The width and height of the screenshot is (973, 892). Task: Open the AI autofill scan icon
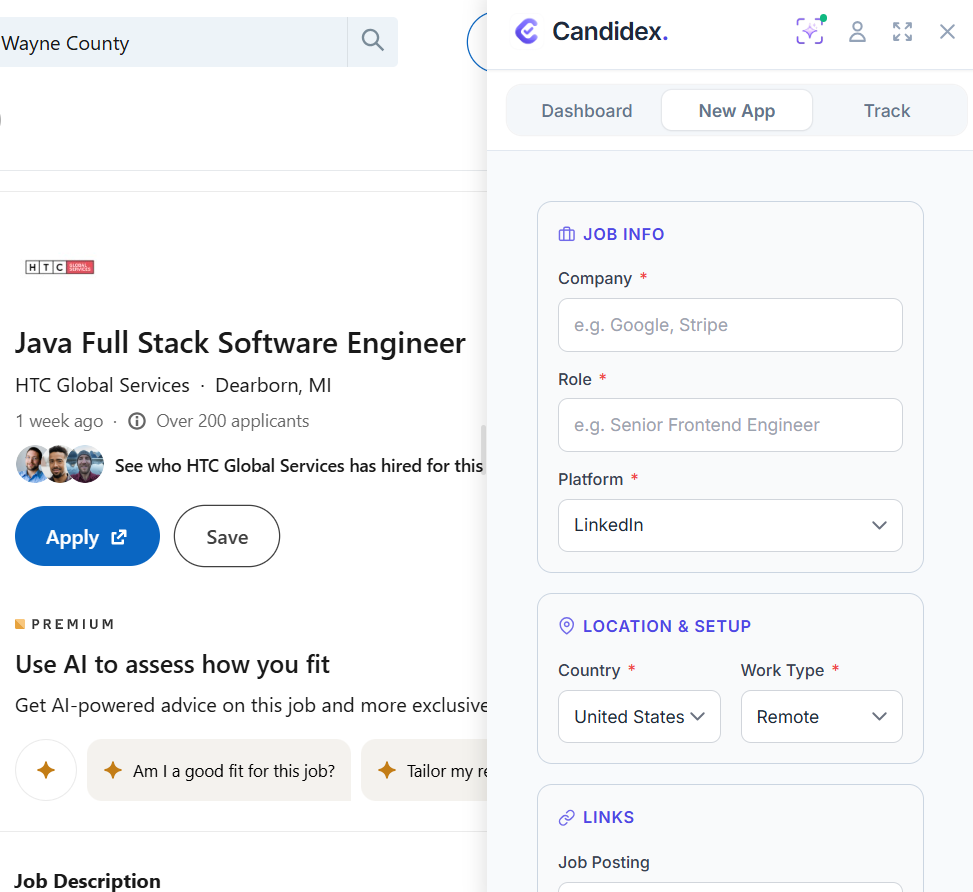point(810,31)
